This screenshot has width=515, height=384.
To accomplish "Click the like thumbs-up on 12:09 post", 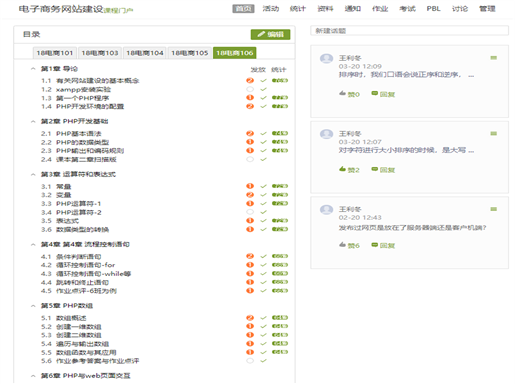I will point(342,93).
